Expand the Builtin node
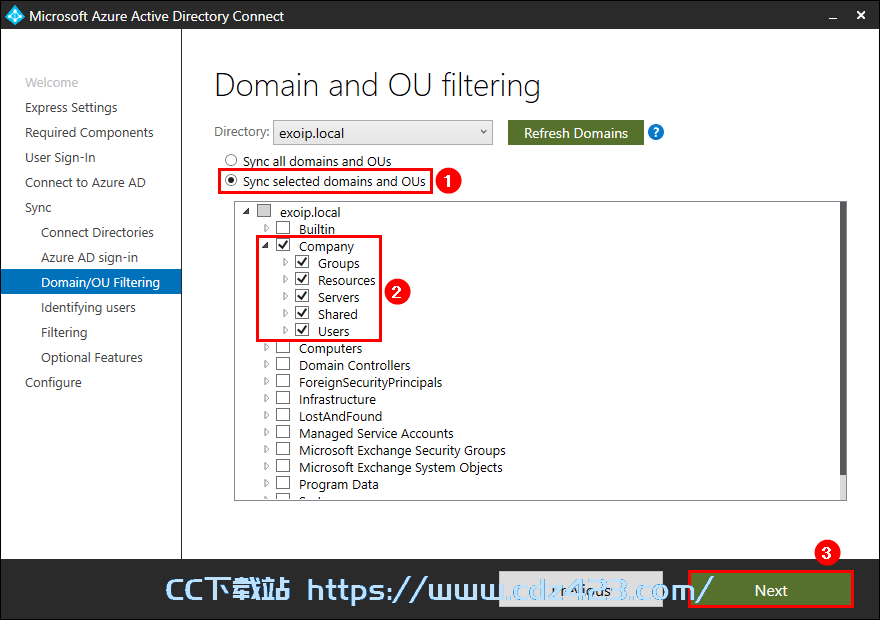Viewport: 880px width, 620px height. [x=266, y=228]
